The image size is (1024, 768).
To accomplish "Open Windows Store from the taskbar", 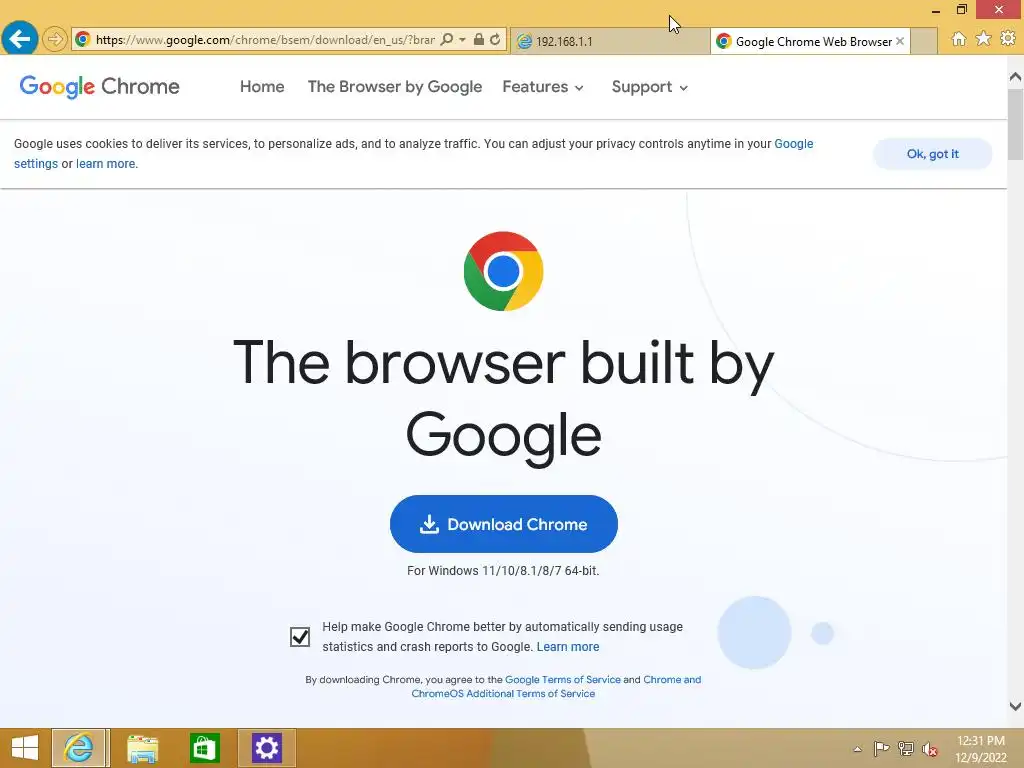I will [204, 748].
